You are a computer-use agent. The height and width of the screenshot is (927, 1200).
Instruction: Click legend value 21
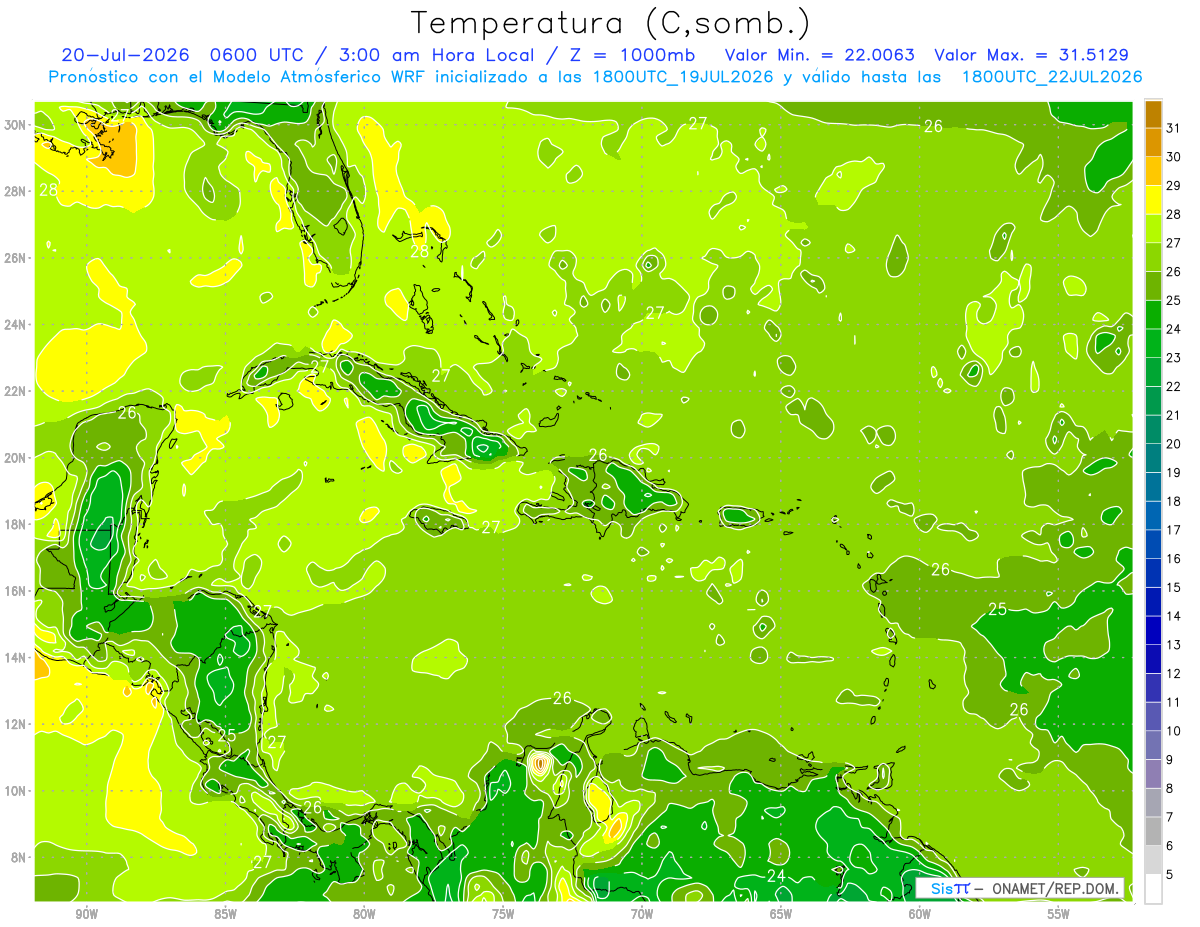click(x=1174, y=415)
